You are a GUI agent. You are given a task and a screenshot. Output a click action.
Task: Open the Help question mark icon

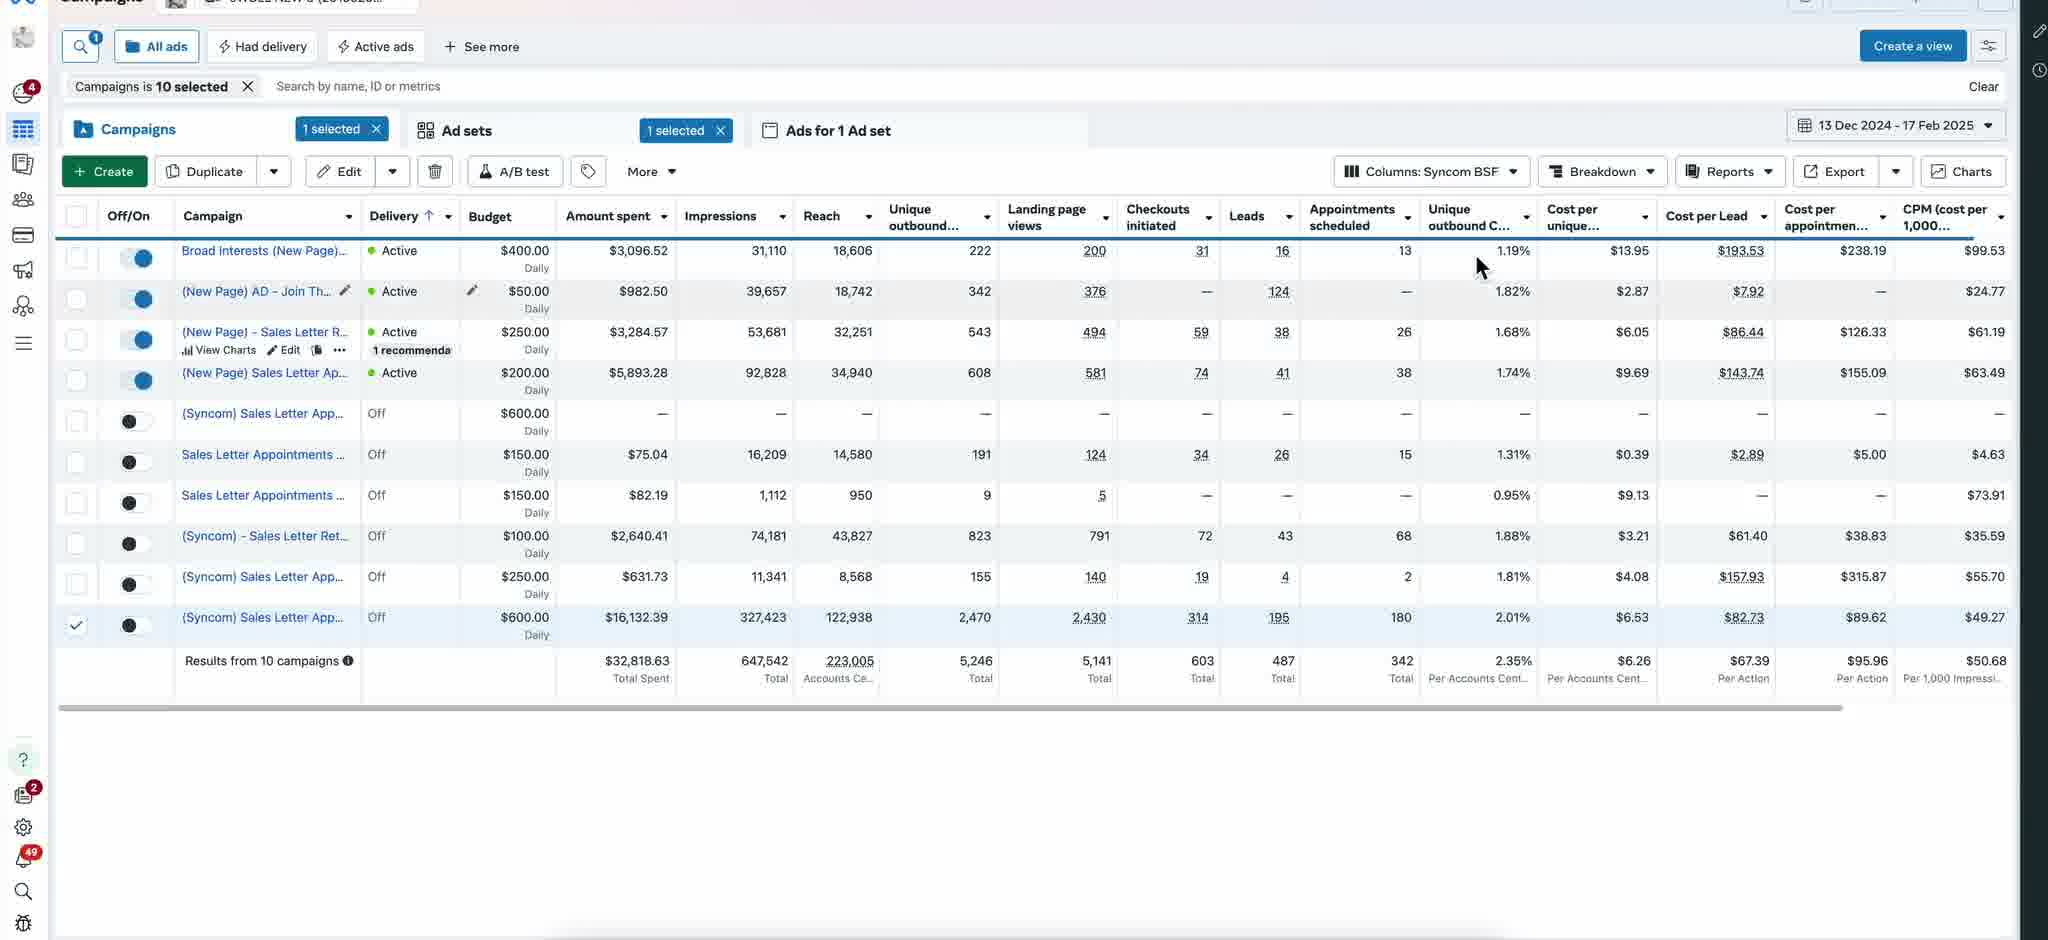23,760
